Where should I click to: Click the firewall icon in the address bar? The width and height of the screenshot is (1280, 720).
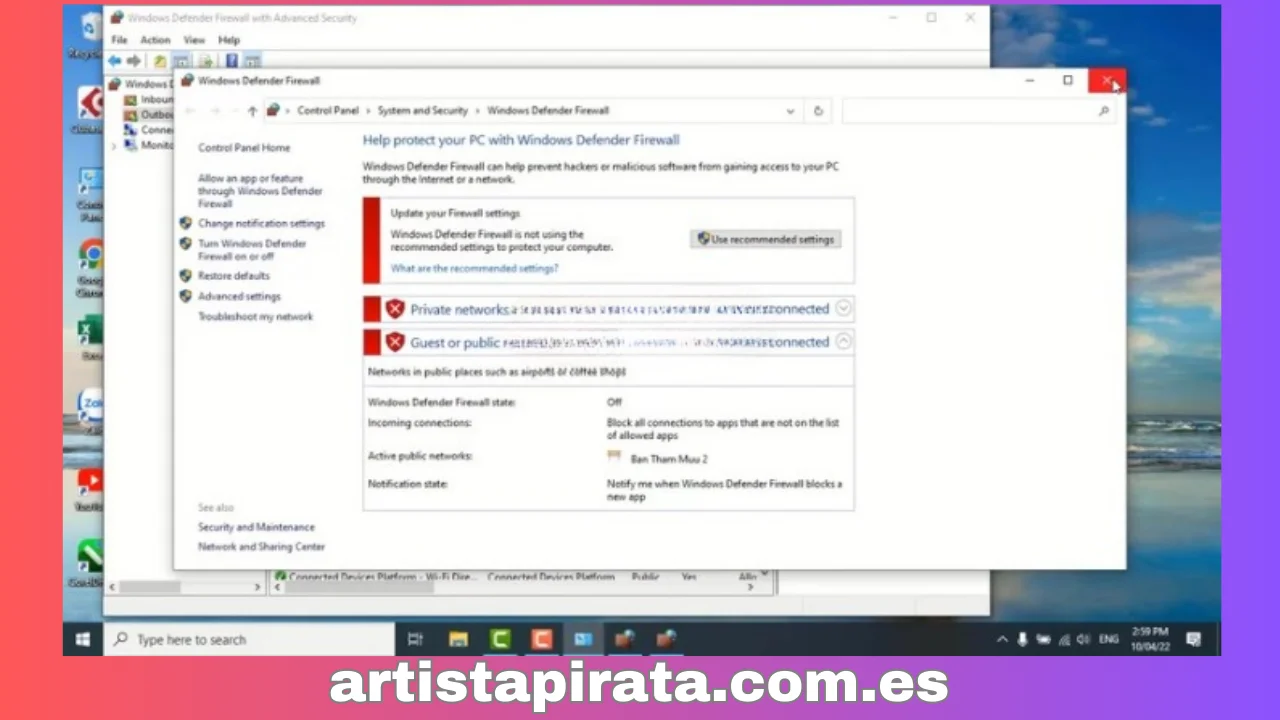(x=273, y=110)
